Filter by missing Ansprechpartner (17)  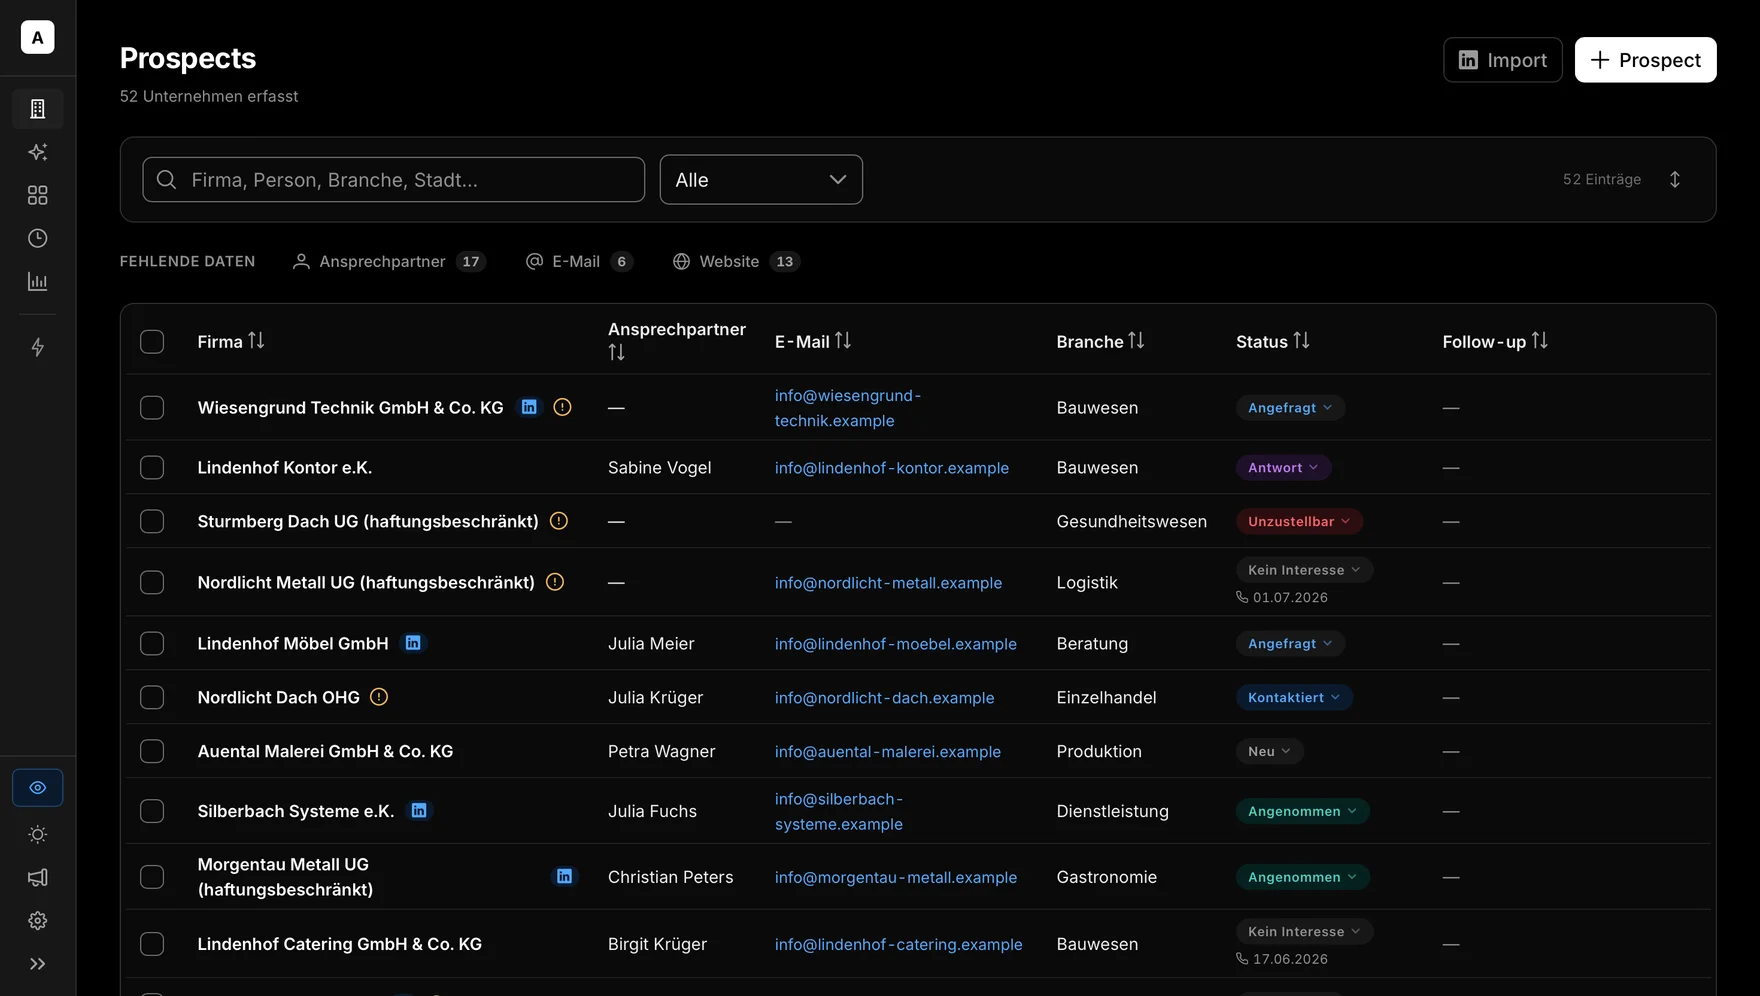389,261
